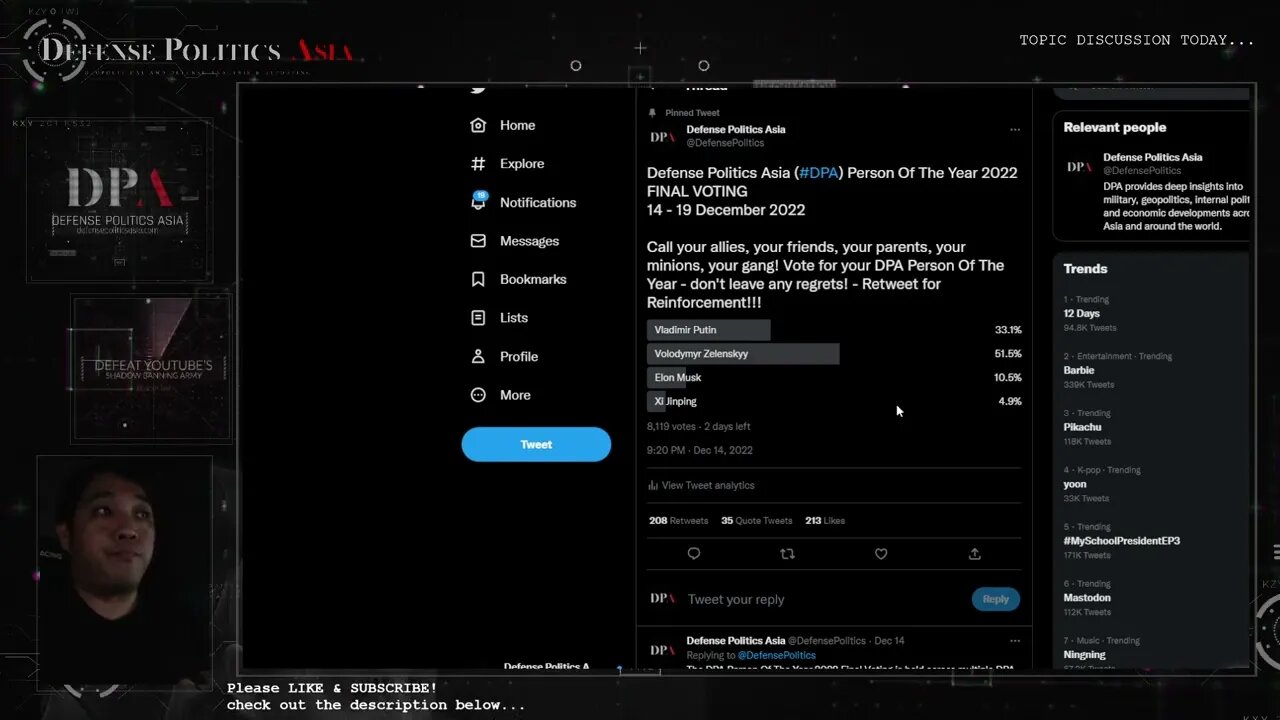
Task: Select Lists menu label
Action: tap(514, 318)
